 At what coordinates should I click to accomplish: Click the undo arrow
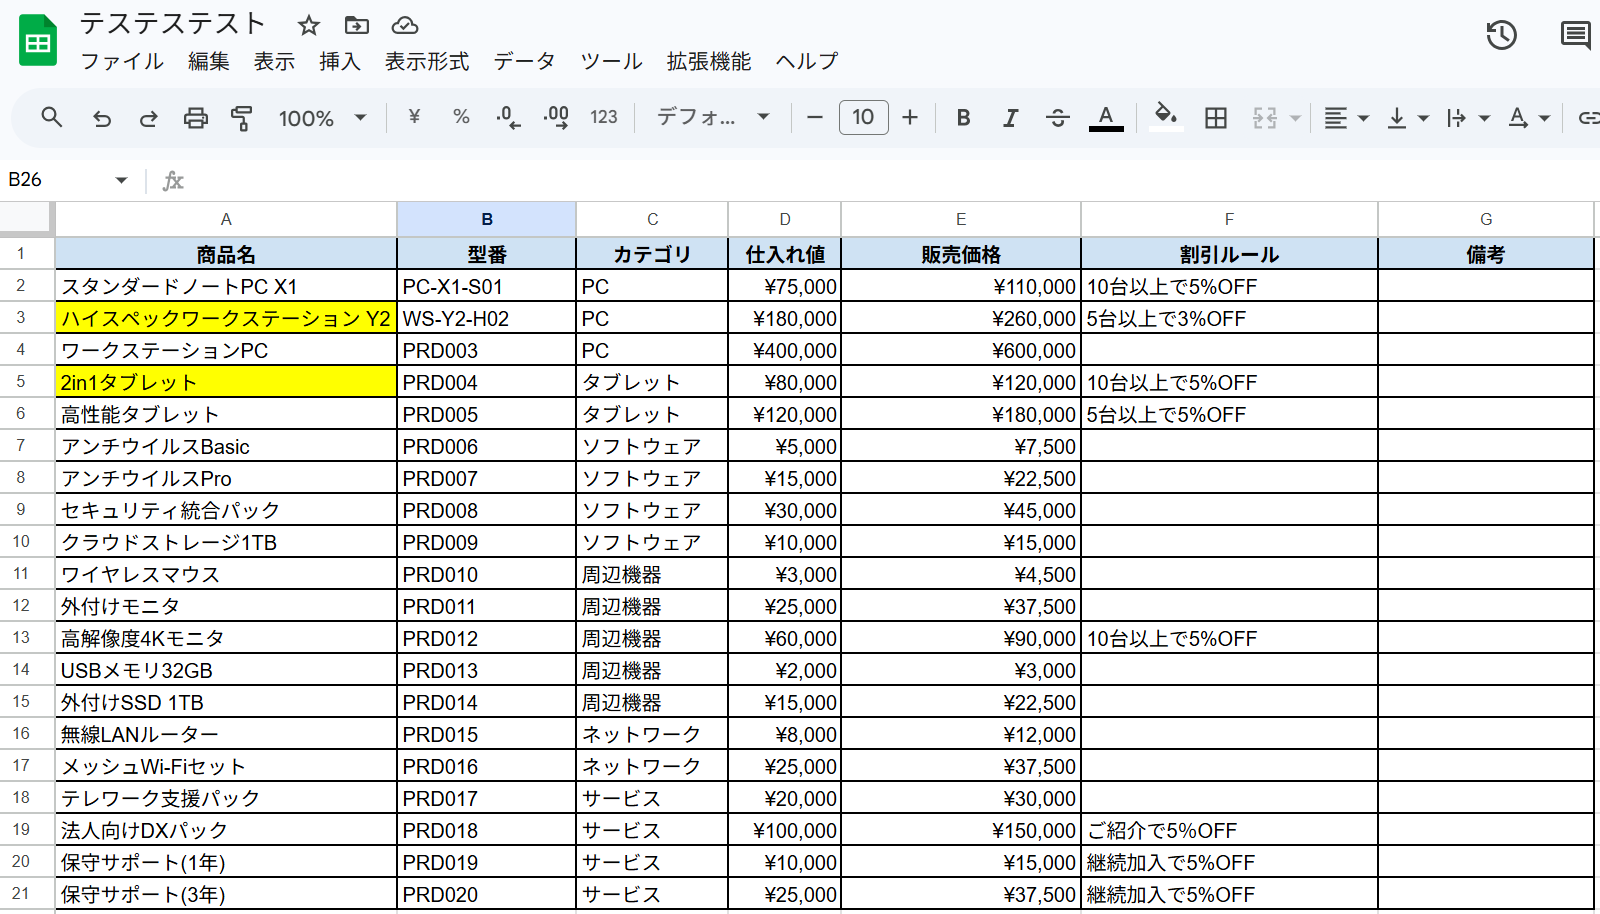[101, 118]
